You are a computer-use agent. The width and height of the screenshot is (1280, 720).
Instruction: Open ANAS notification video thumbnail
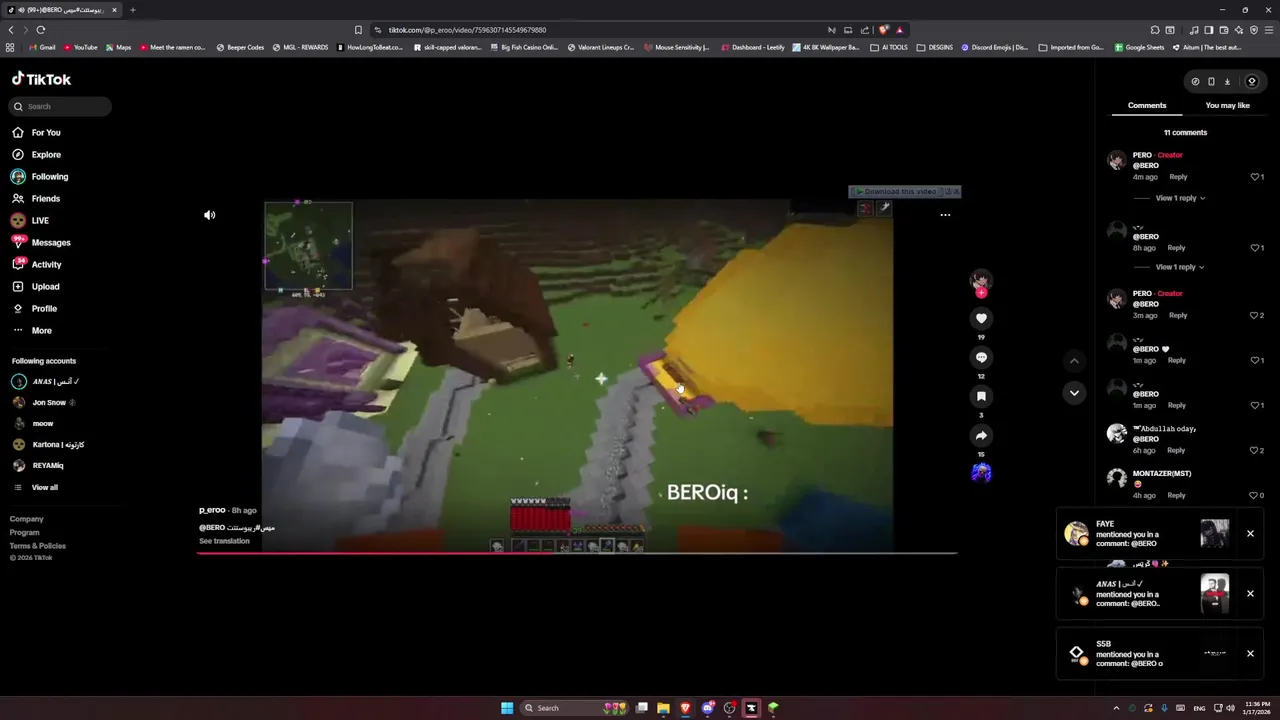1215,594
